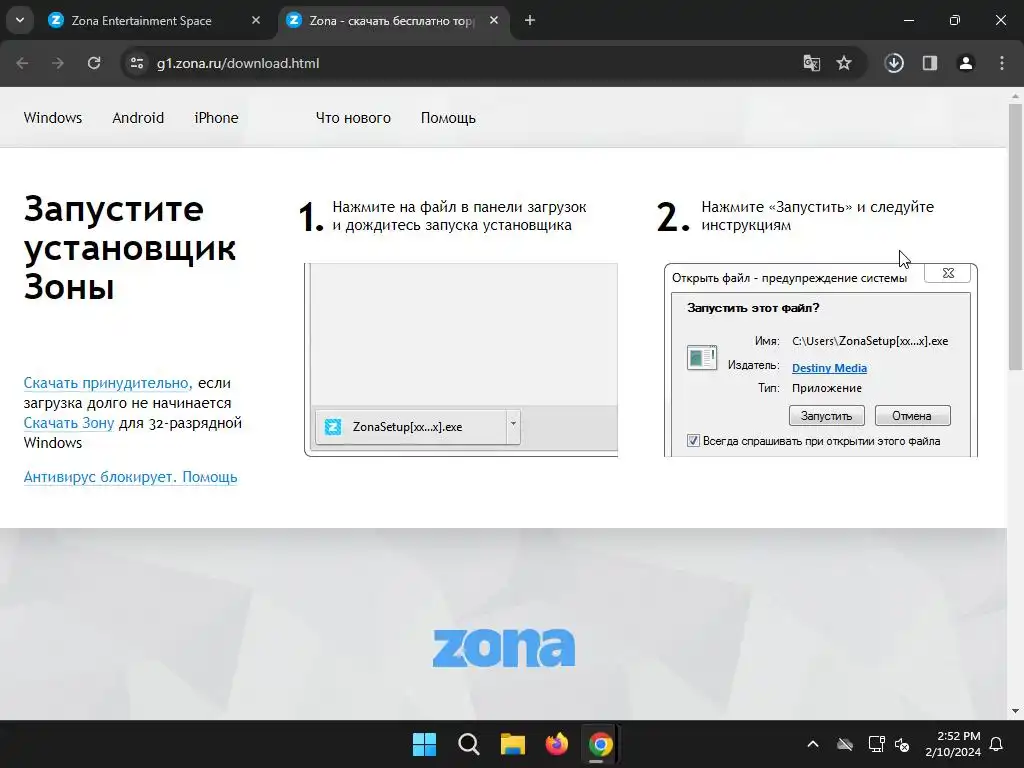Select the Zona скачать бесплатно tab
The image size is (1024, 768).
pos(392,21)
